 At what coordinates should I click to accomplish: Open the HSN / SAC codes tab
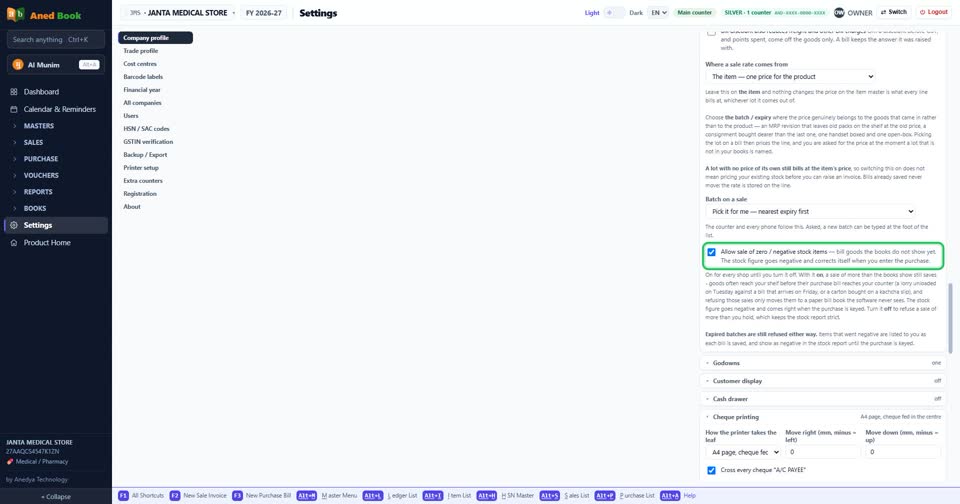(x=156, y=129)
